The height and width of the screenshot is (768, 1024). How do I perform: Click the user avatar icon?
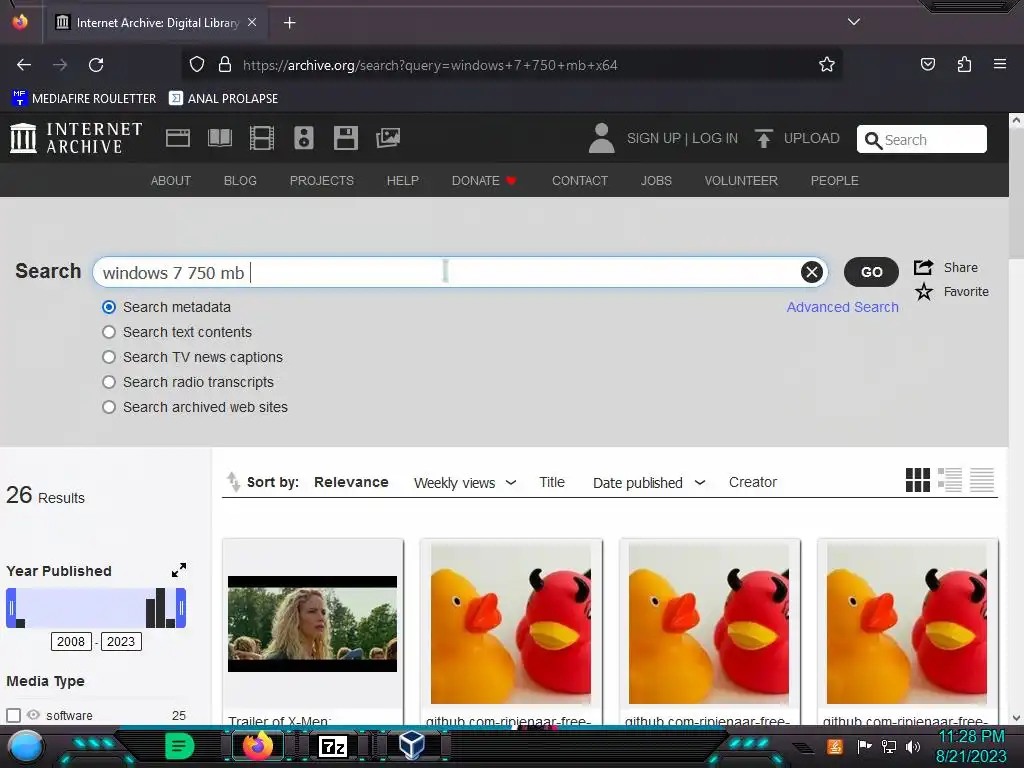601,138
